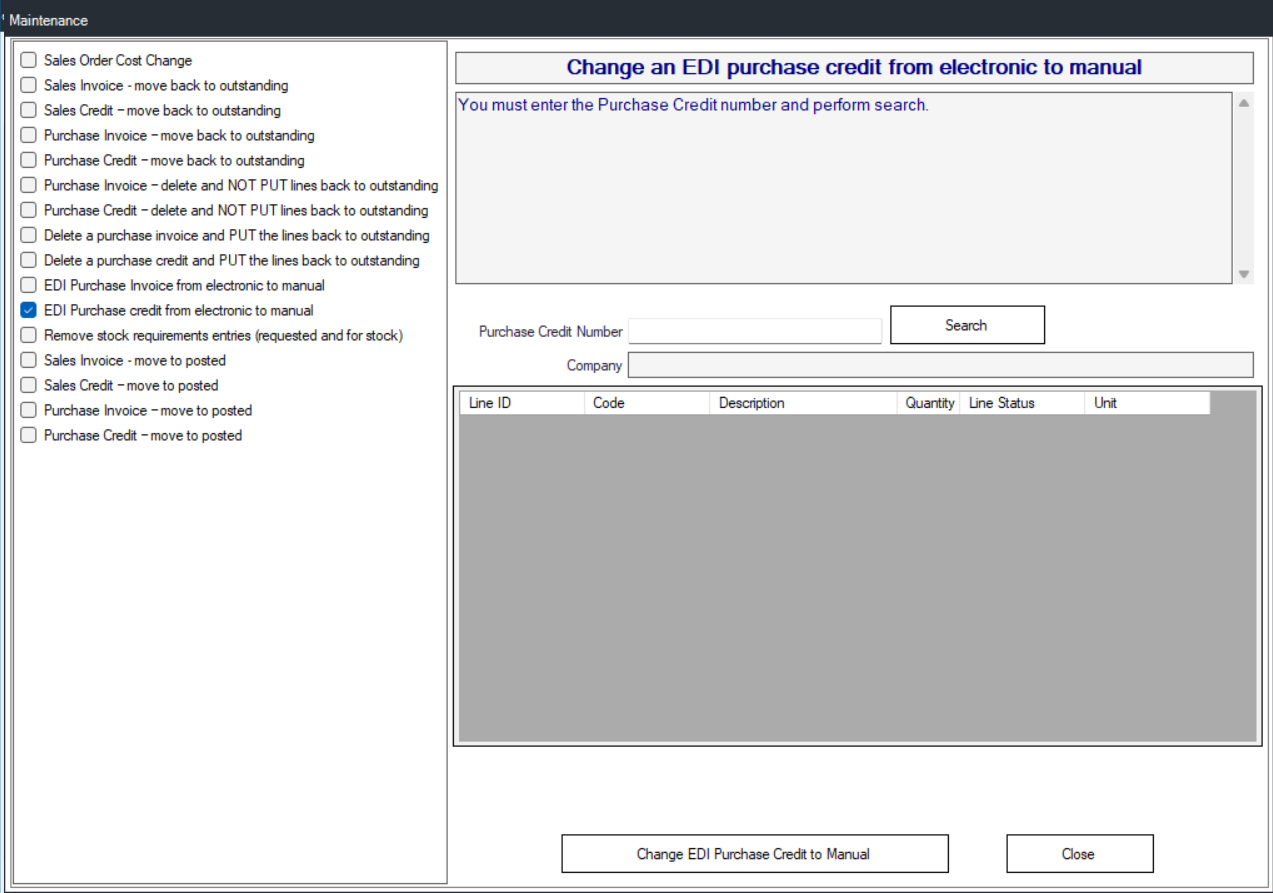Enable Purchase Invoice – move to posted
This screenshot has width=1273, height=893.
(x=28, y=410)
